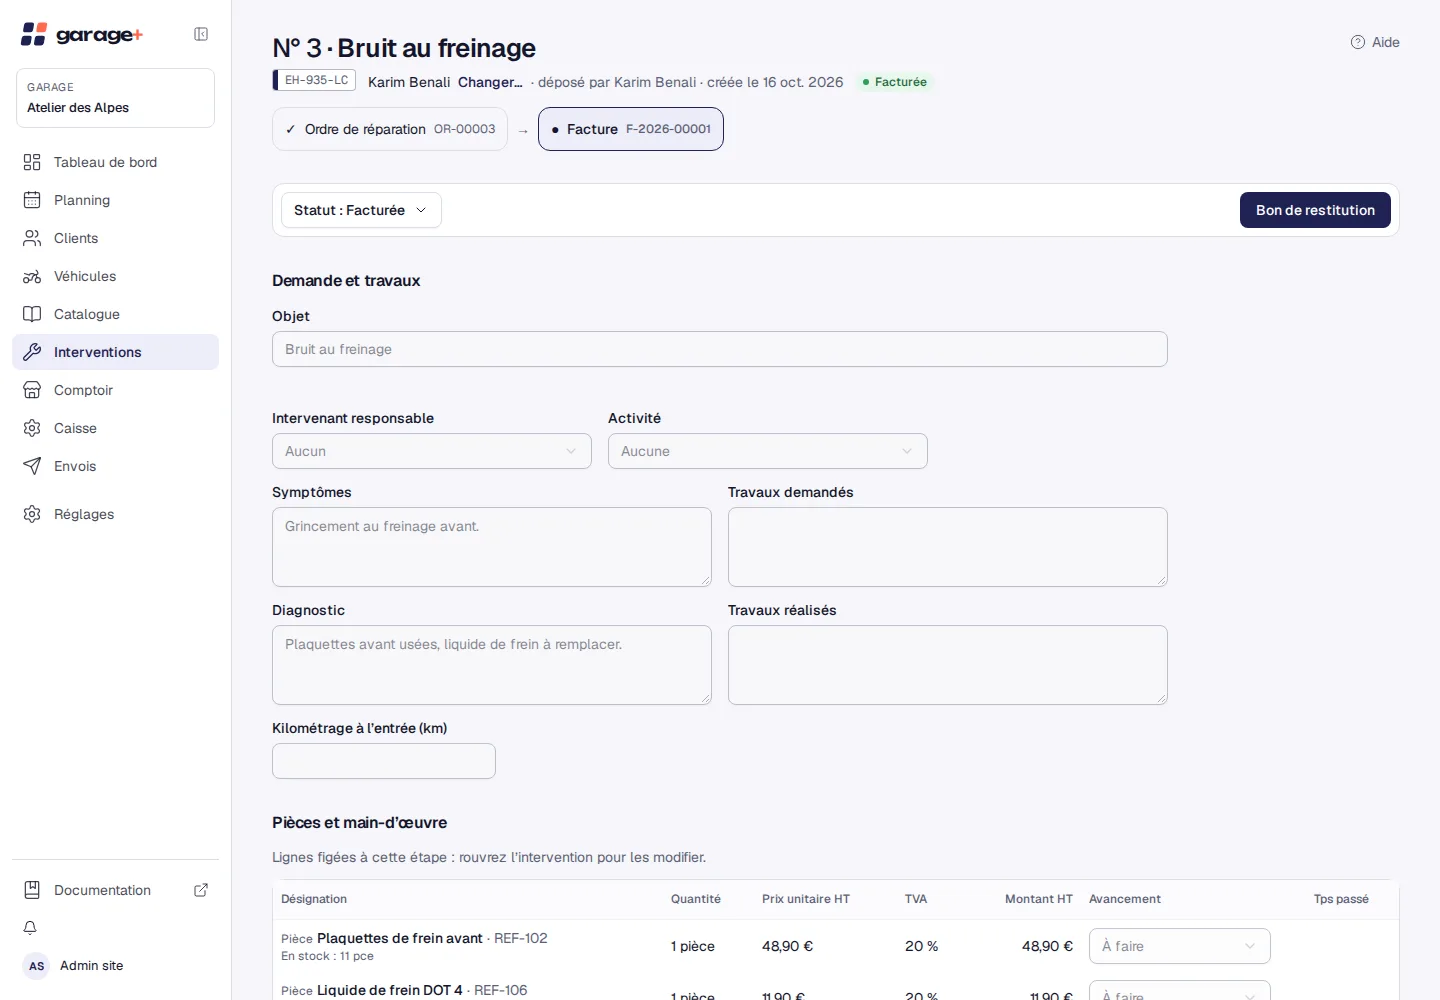Click the Diagnostic text area
Image resolution: width=1440 pixels, height=1000 pixels.
pyautogui.click(x=492, y=665)
